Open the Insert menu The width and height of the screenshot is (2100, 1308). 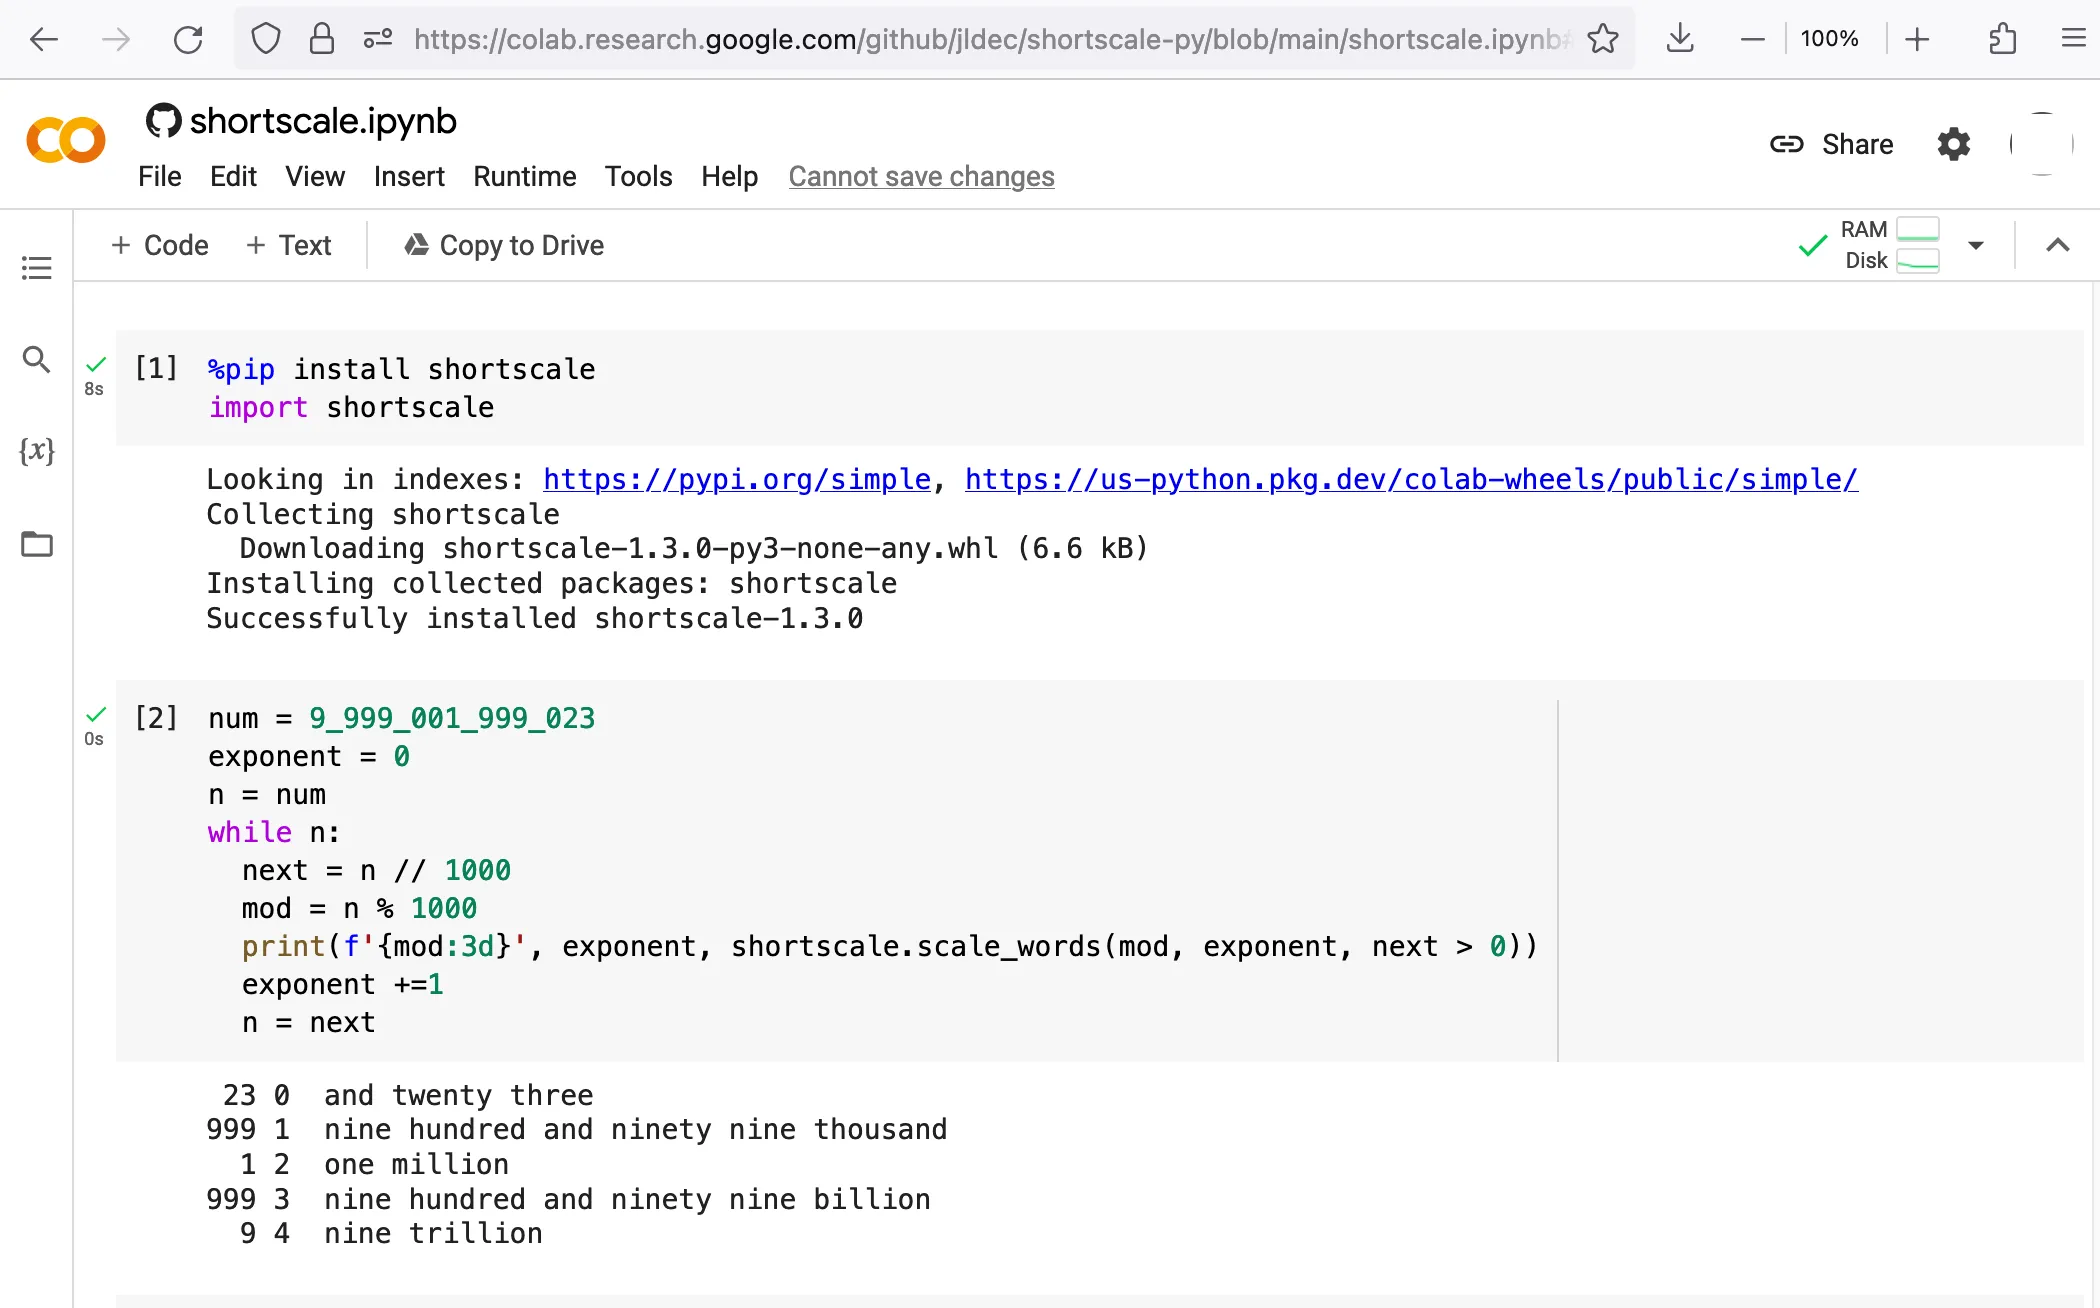[409, 176]
